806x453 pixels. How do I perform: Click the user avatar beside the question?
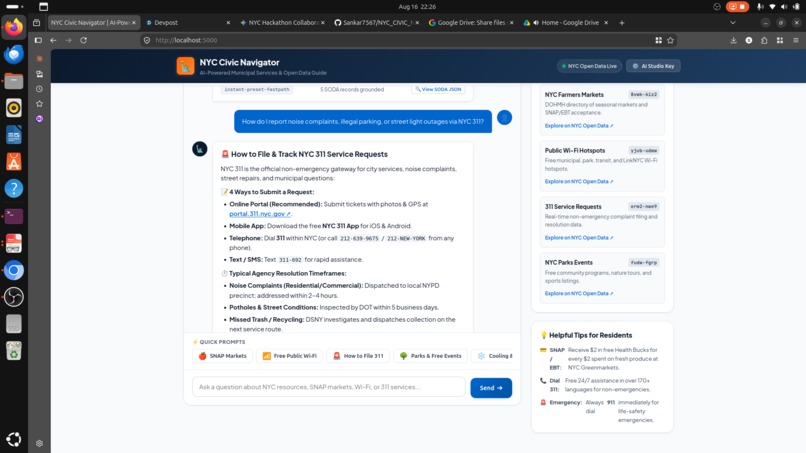(x=504, y=118)
